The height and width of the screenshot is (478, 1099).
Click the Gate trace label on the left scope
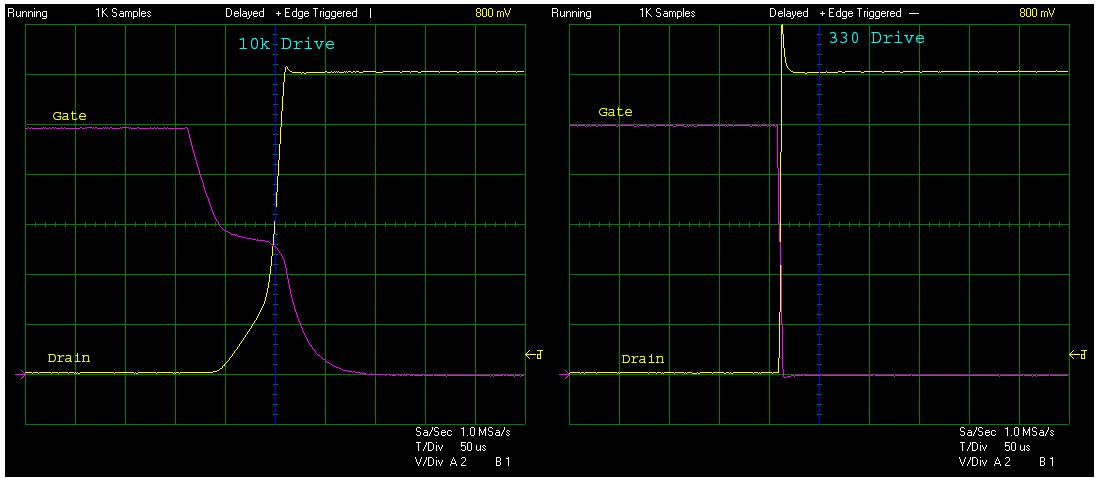click(69, 116)
